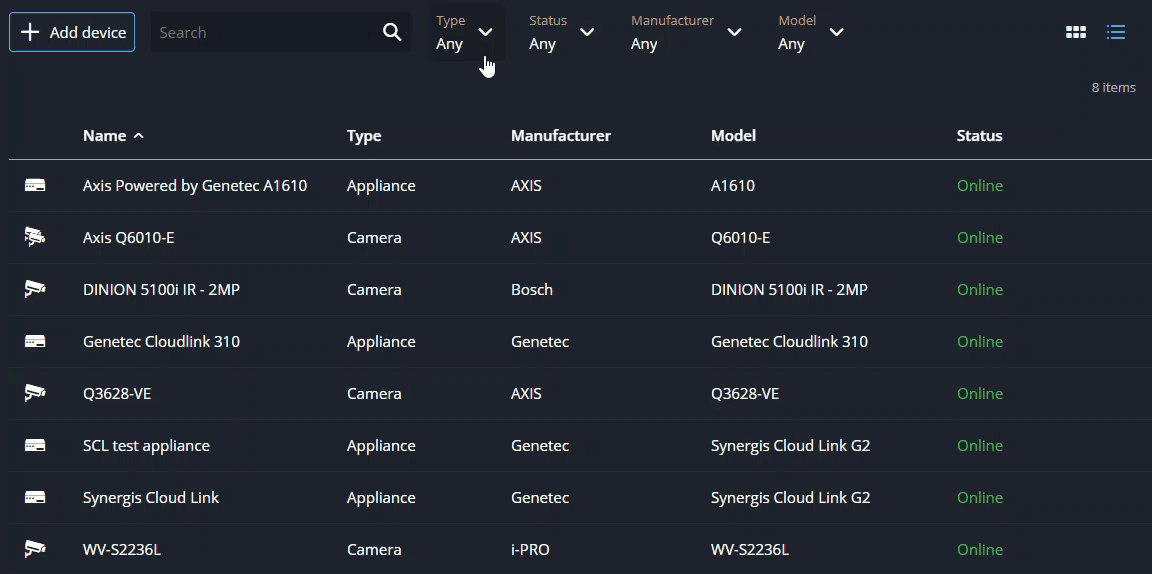Expand the Status filter dropdown
1152x574 pixels.
[561, 33]
